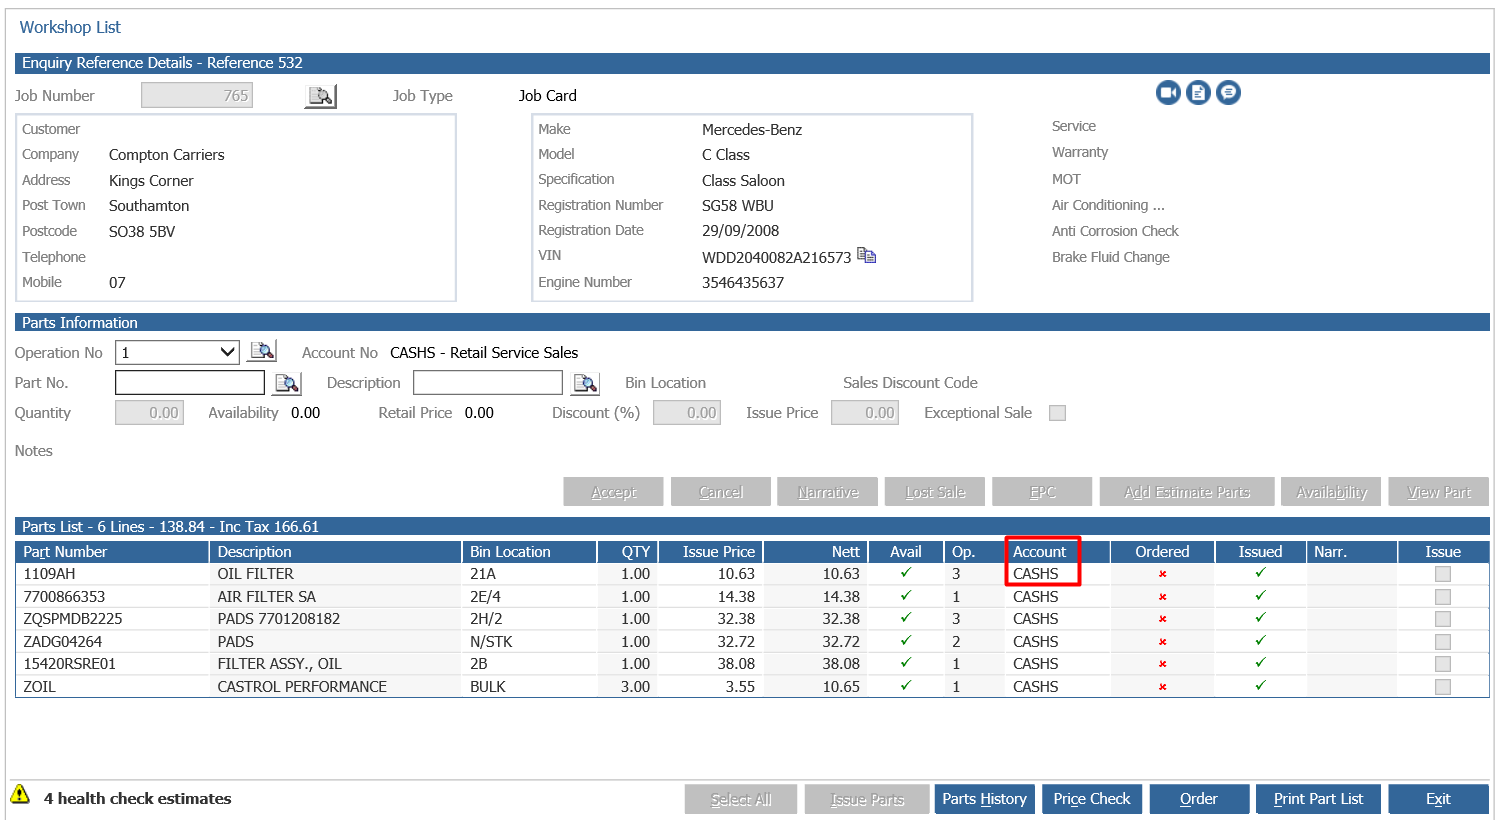Open the document notes round icon
This screenshot has height=820, width=1500.
(x=1198, y=93)
